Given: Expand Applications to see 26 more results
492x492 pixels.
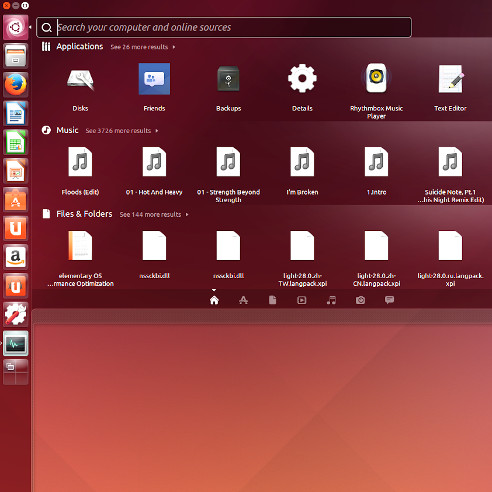Looking at the screenshot, I should [143, 47].
